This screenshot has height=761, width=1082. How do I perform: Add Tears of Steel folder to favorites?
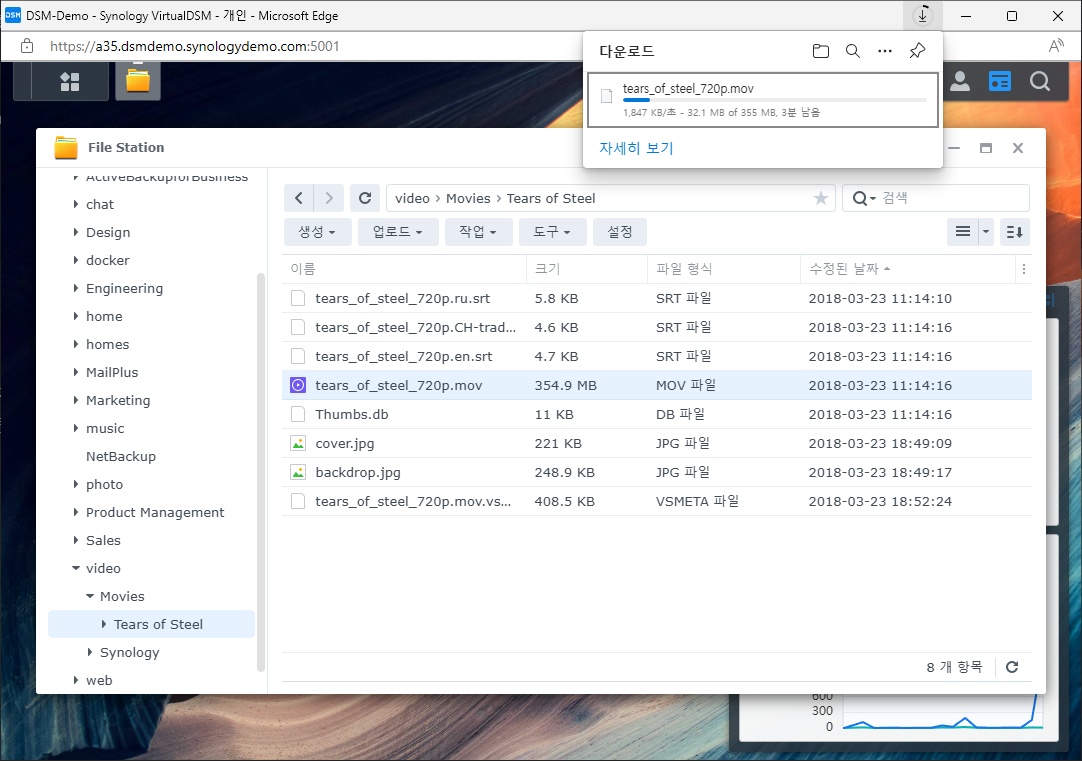(820, 199)
